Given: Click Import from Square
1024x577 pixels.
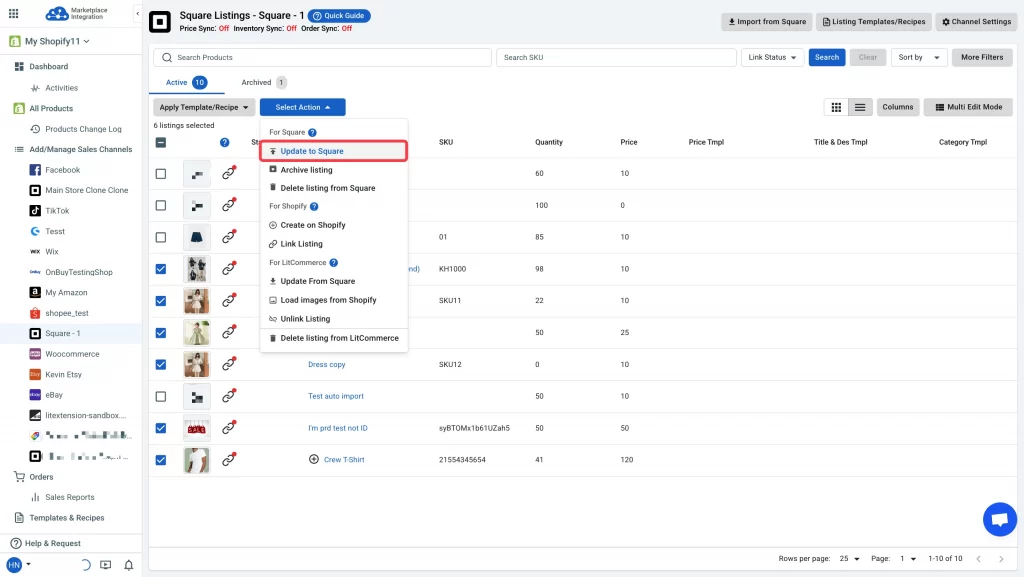Looking at the screenshot, I should click(x=767, y=22).
